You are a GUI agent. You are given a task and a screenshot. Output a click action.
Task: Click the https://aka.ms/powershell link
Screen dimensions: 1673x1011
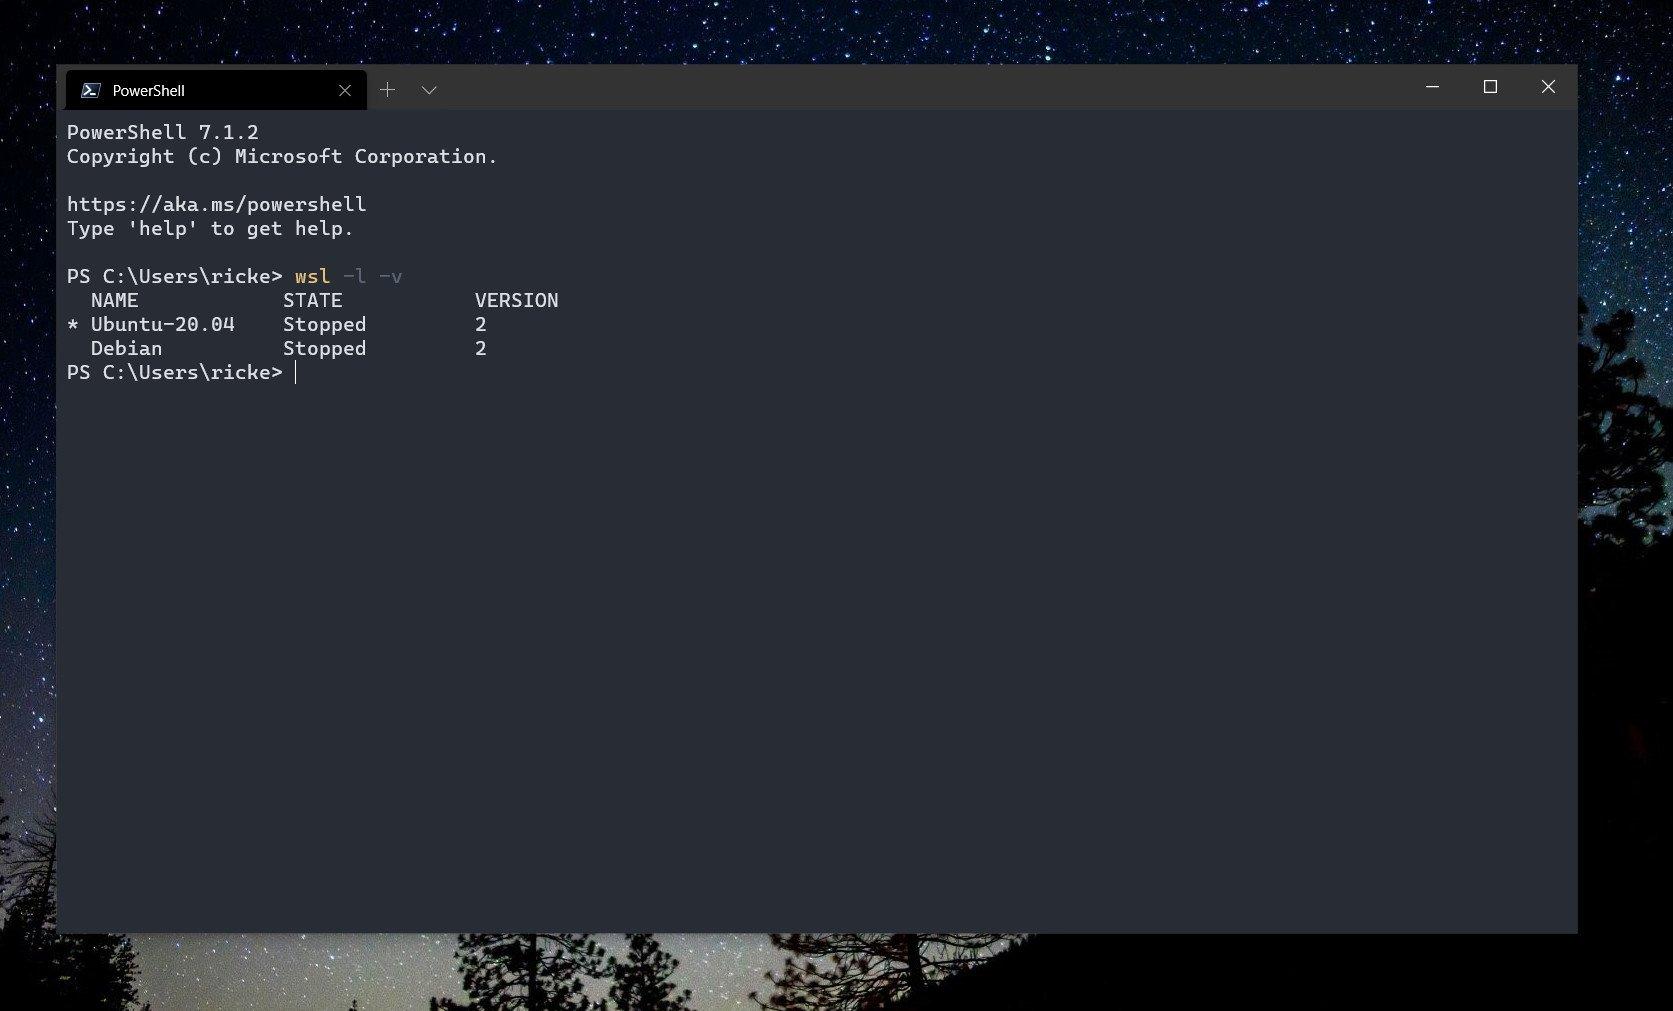pos(216,204)
